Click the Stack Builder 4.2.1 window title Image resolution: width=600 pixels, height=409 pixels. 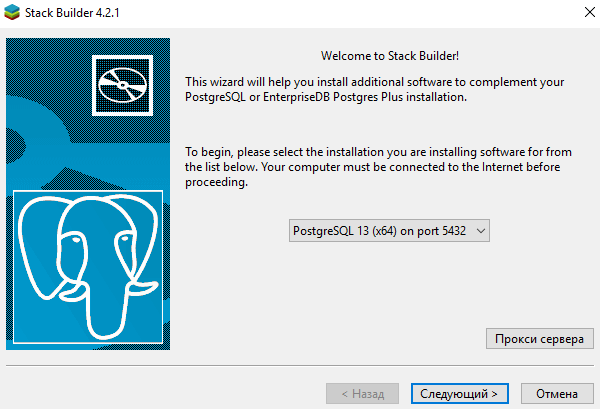(72, 13)
